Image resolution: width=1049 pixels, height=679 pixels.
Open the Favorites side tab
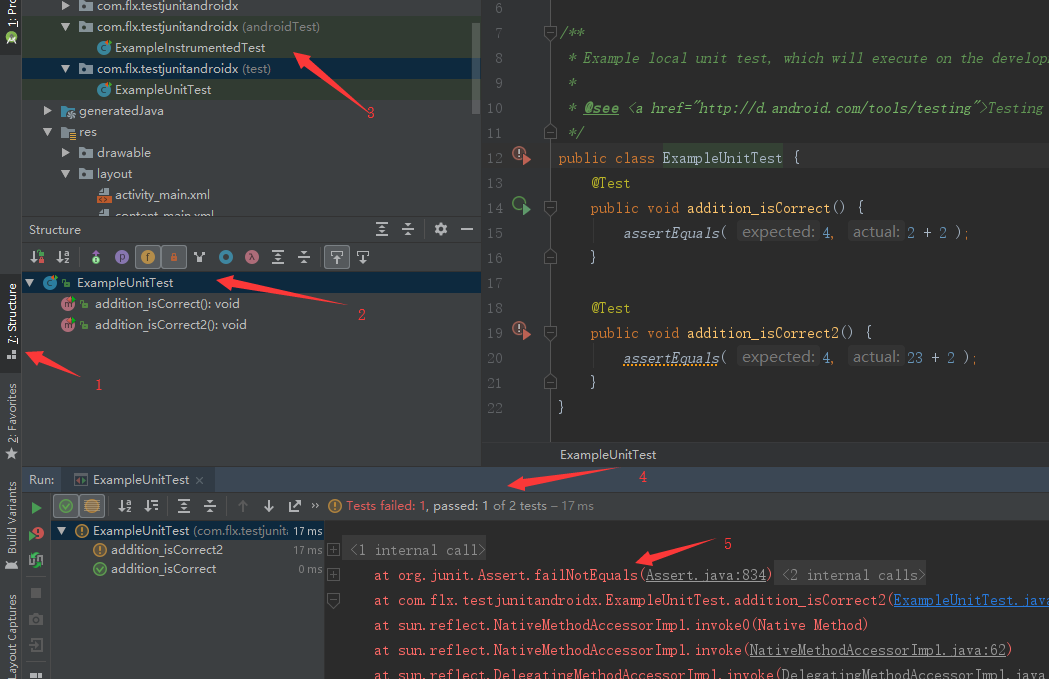point(11,421)
